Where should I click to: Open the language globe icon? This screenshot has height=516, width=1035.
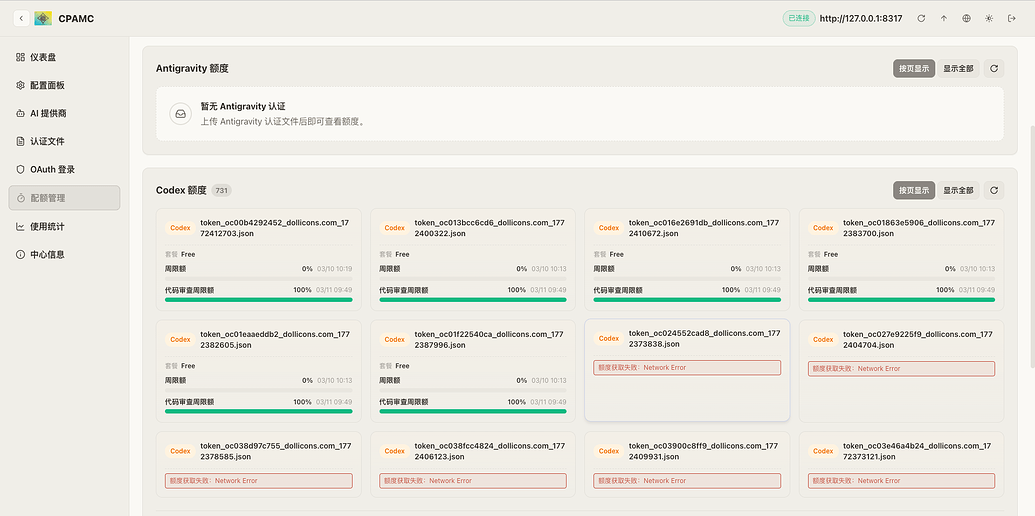tap(966, 18)
